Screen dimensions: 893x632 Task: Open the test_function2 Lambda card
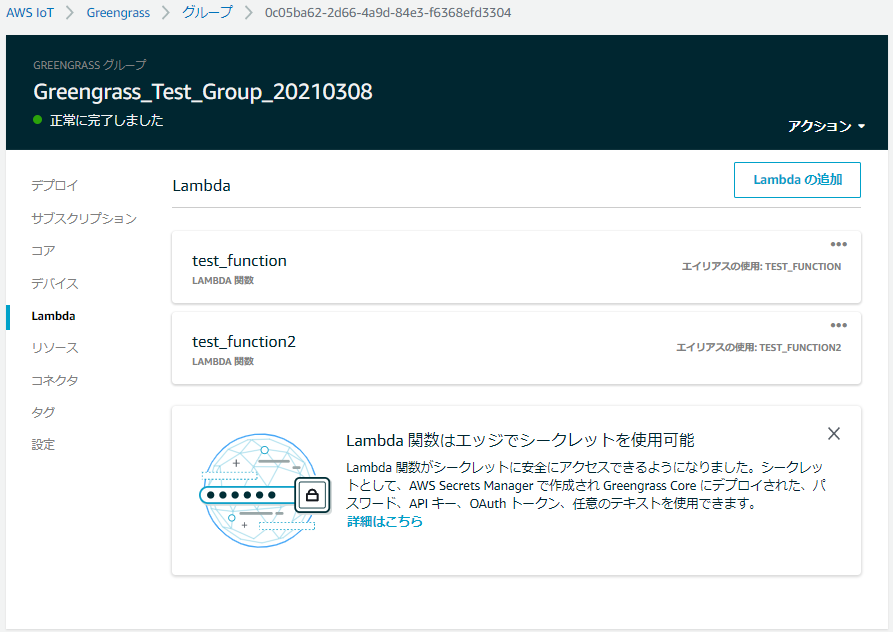(x=516, y=348)
